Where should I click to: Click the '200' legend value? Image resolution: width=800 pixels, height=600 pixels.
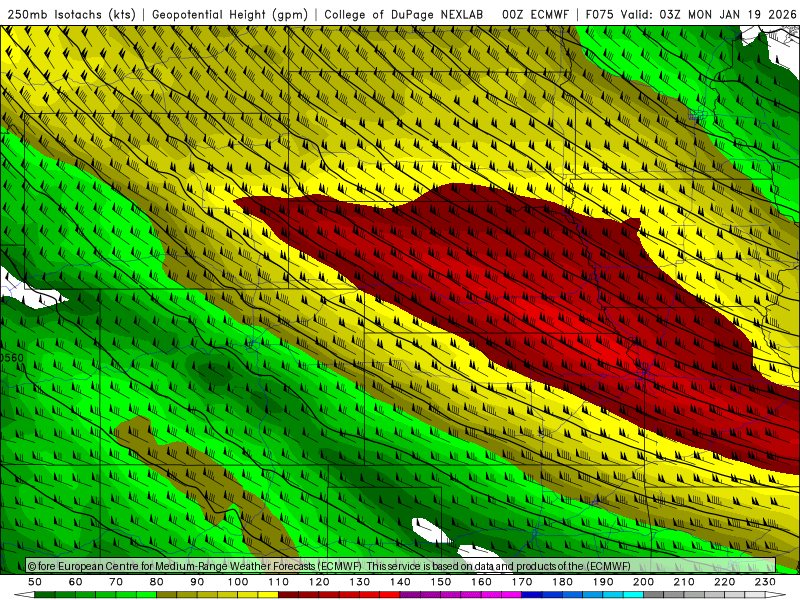tap(644, 582)
